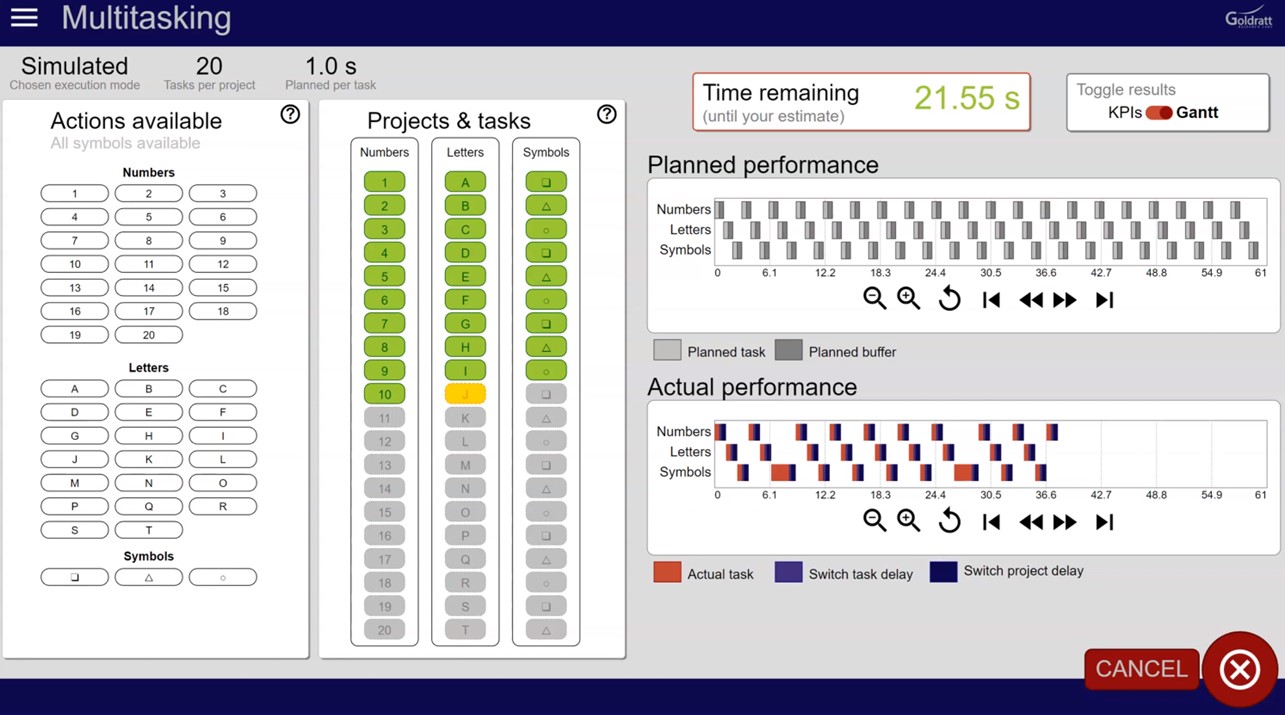
Task: Open help for Actions available panel
Action: (x=290, y=115)
